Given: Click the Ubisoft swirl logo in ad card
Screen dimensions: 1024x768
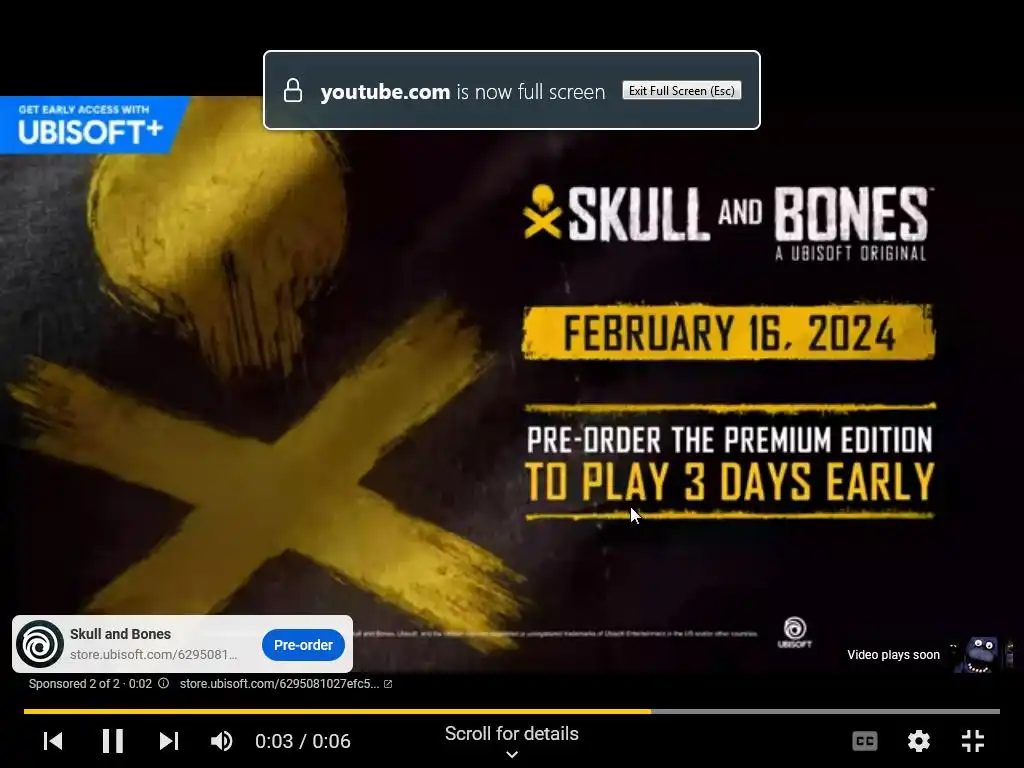Looking at the screenshot, I should tap(40, 644).
